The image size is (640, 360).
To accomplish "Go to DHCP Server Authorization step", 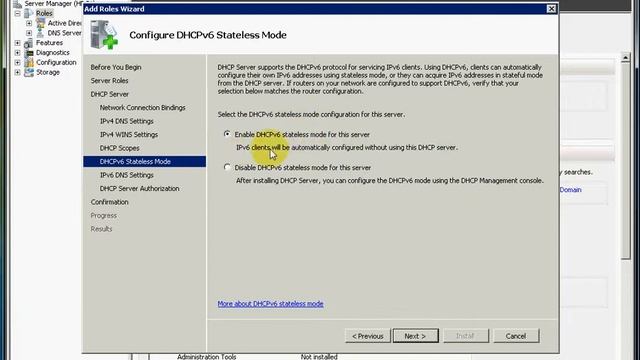I will pos(140,188).
